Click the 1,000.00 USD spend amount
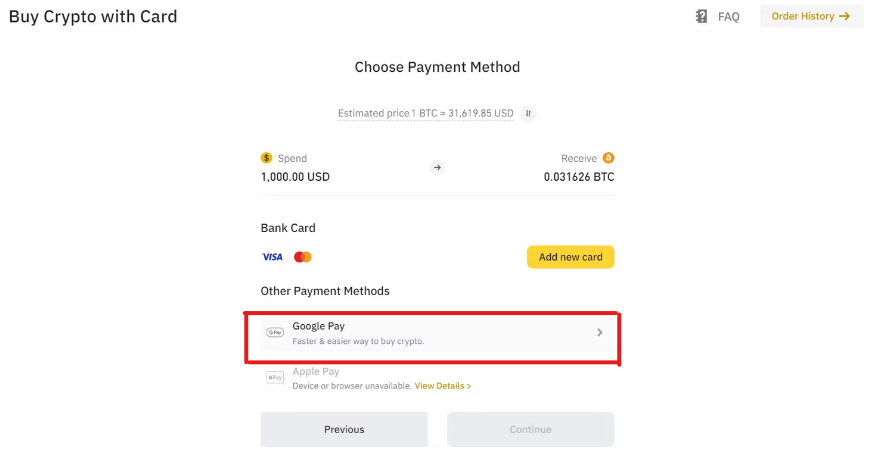Image resolution: width=882 pixels, height=466 pixels. [295, 177]
